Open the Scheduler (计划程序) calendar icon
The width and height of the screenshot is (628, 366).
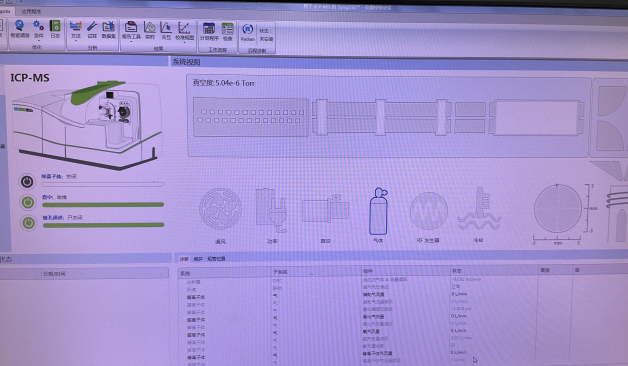[209, 31]
